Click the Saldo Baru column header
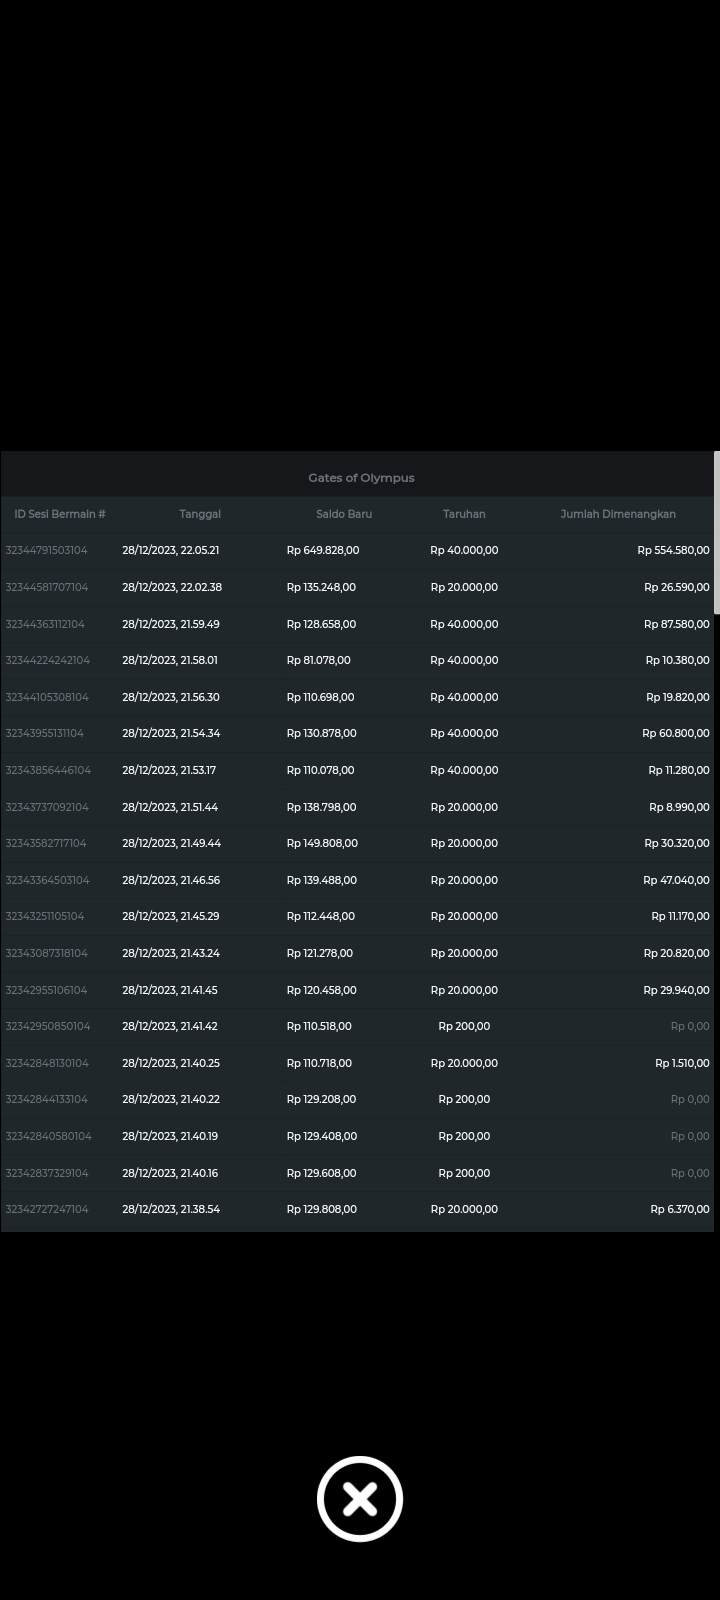Viewport: 720px width, 1600px height. coord(344,514)
